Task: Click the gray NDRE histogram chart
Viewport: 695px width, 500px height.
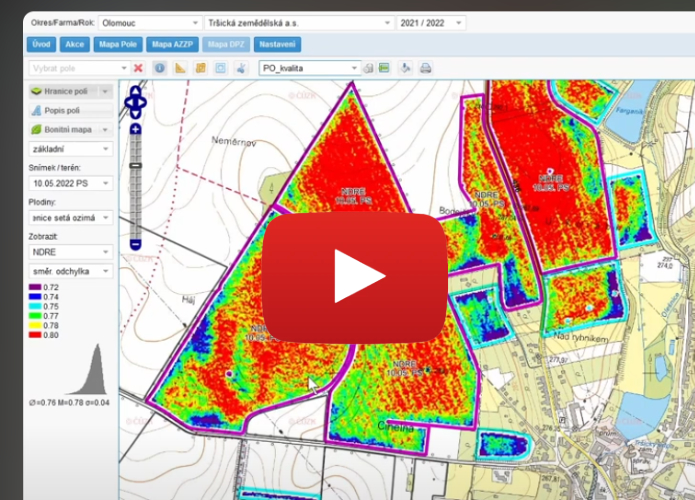Action: 88,369
